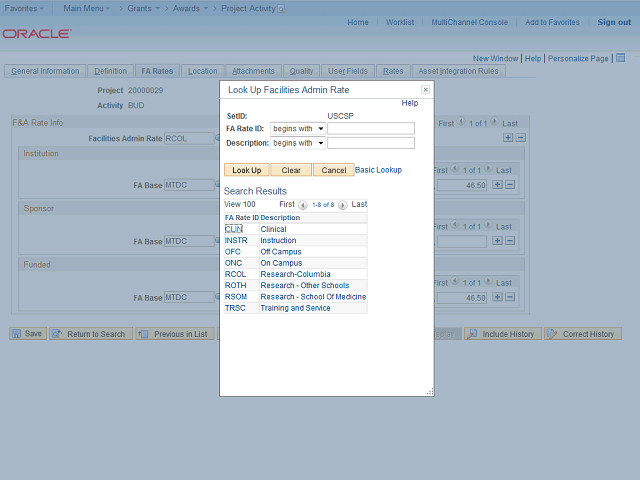Delete row in F&A Rate Info

520,138
